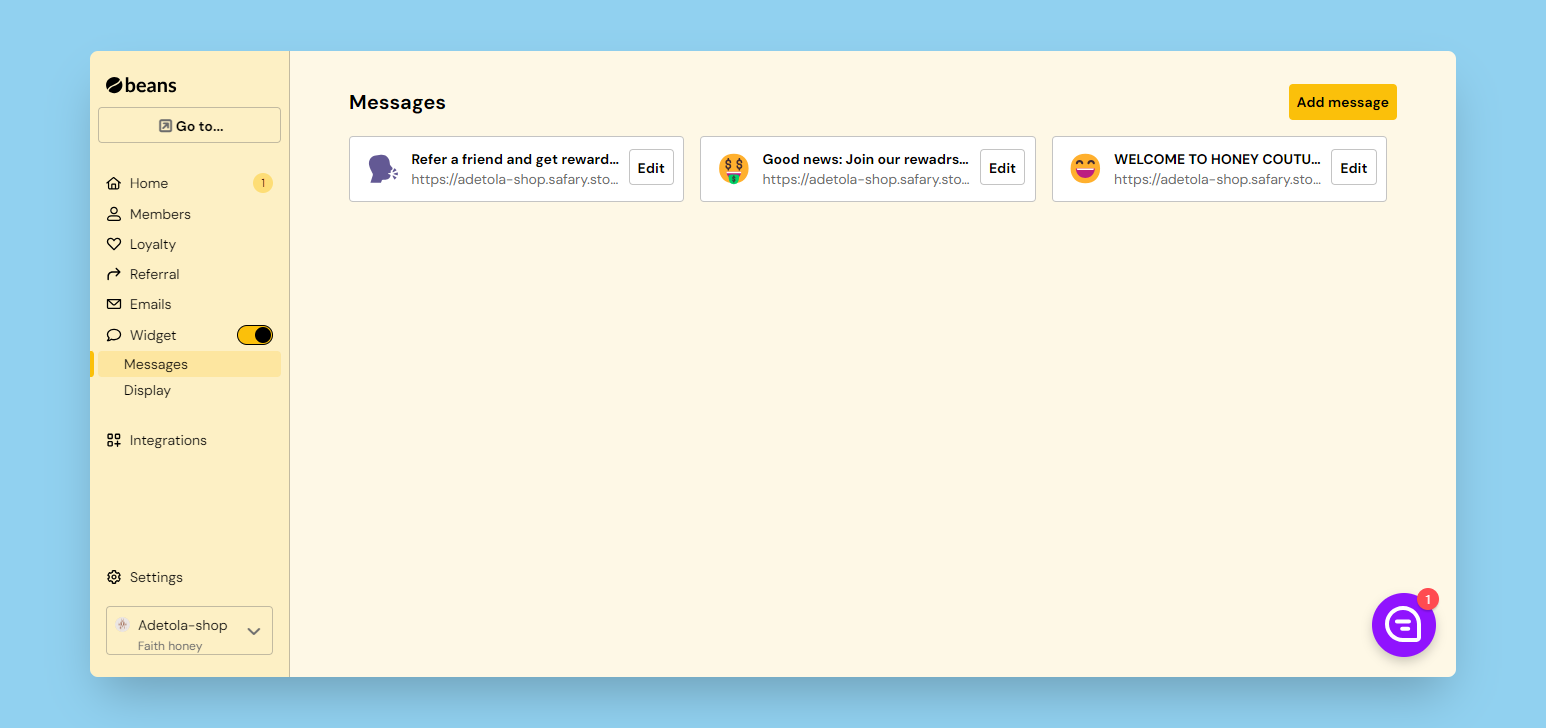The height and width of the screenshot is (728, 1546).
Task: Click the Faith honey account name
Action: pos(170,646)
